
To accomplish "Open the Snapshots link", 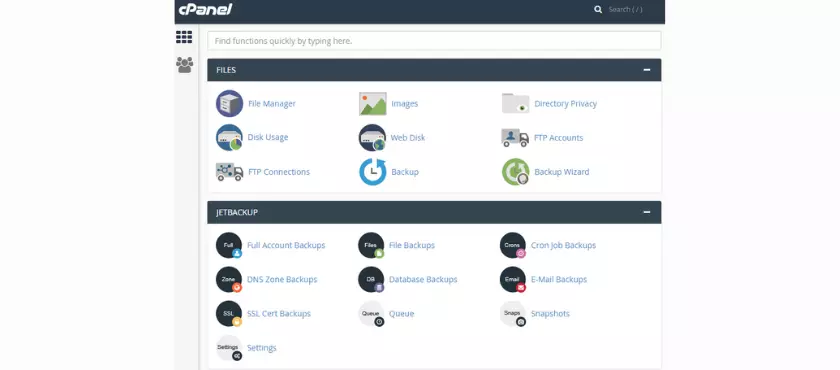I will click(x=550, y=314).
